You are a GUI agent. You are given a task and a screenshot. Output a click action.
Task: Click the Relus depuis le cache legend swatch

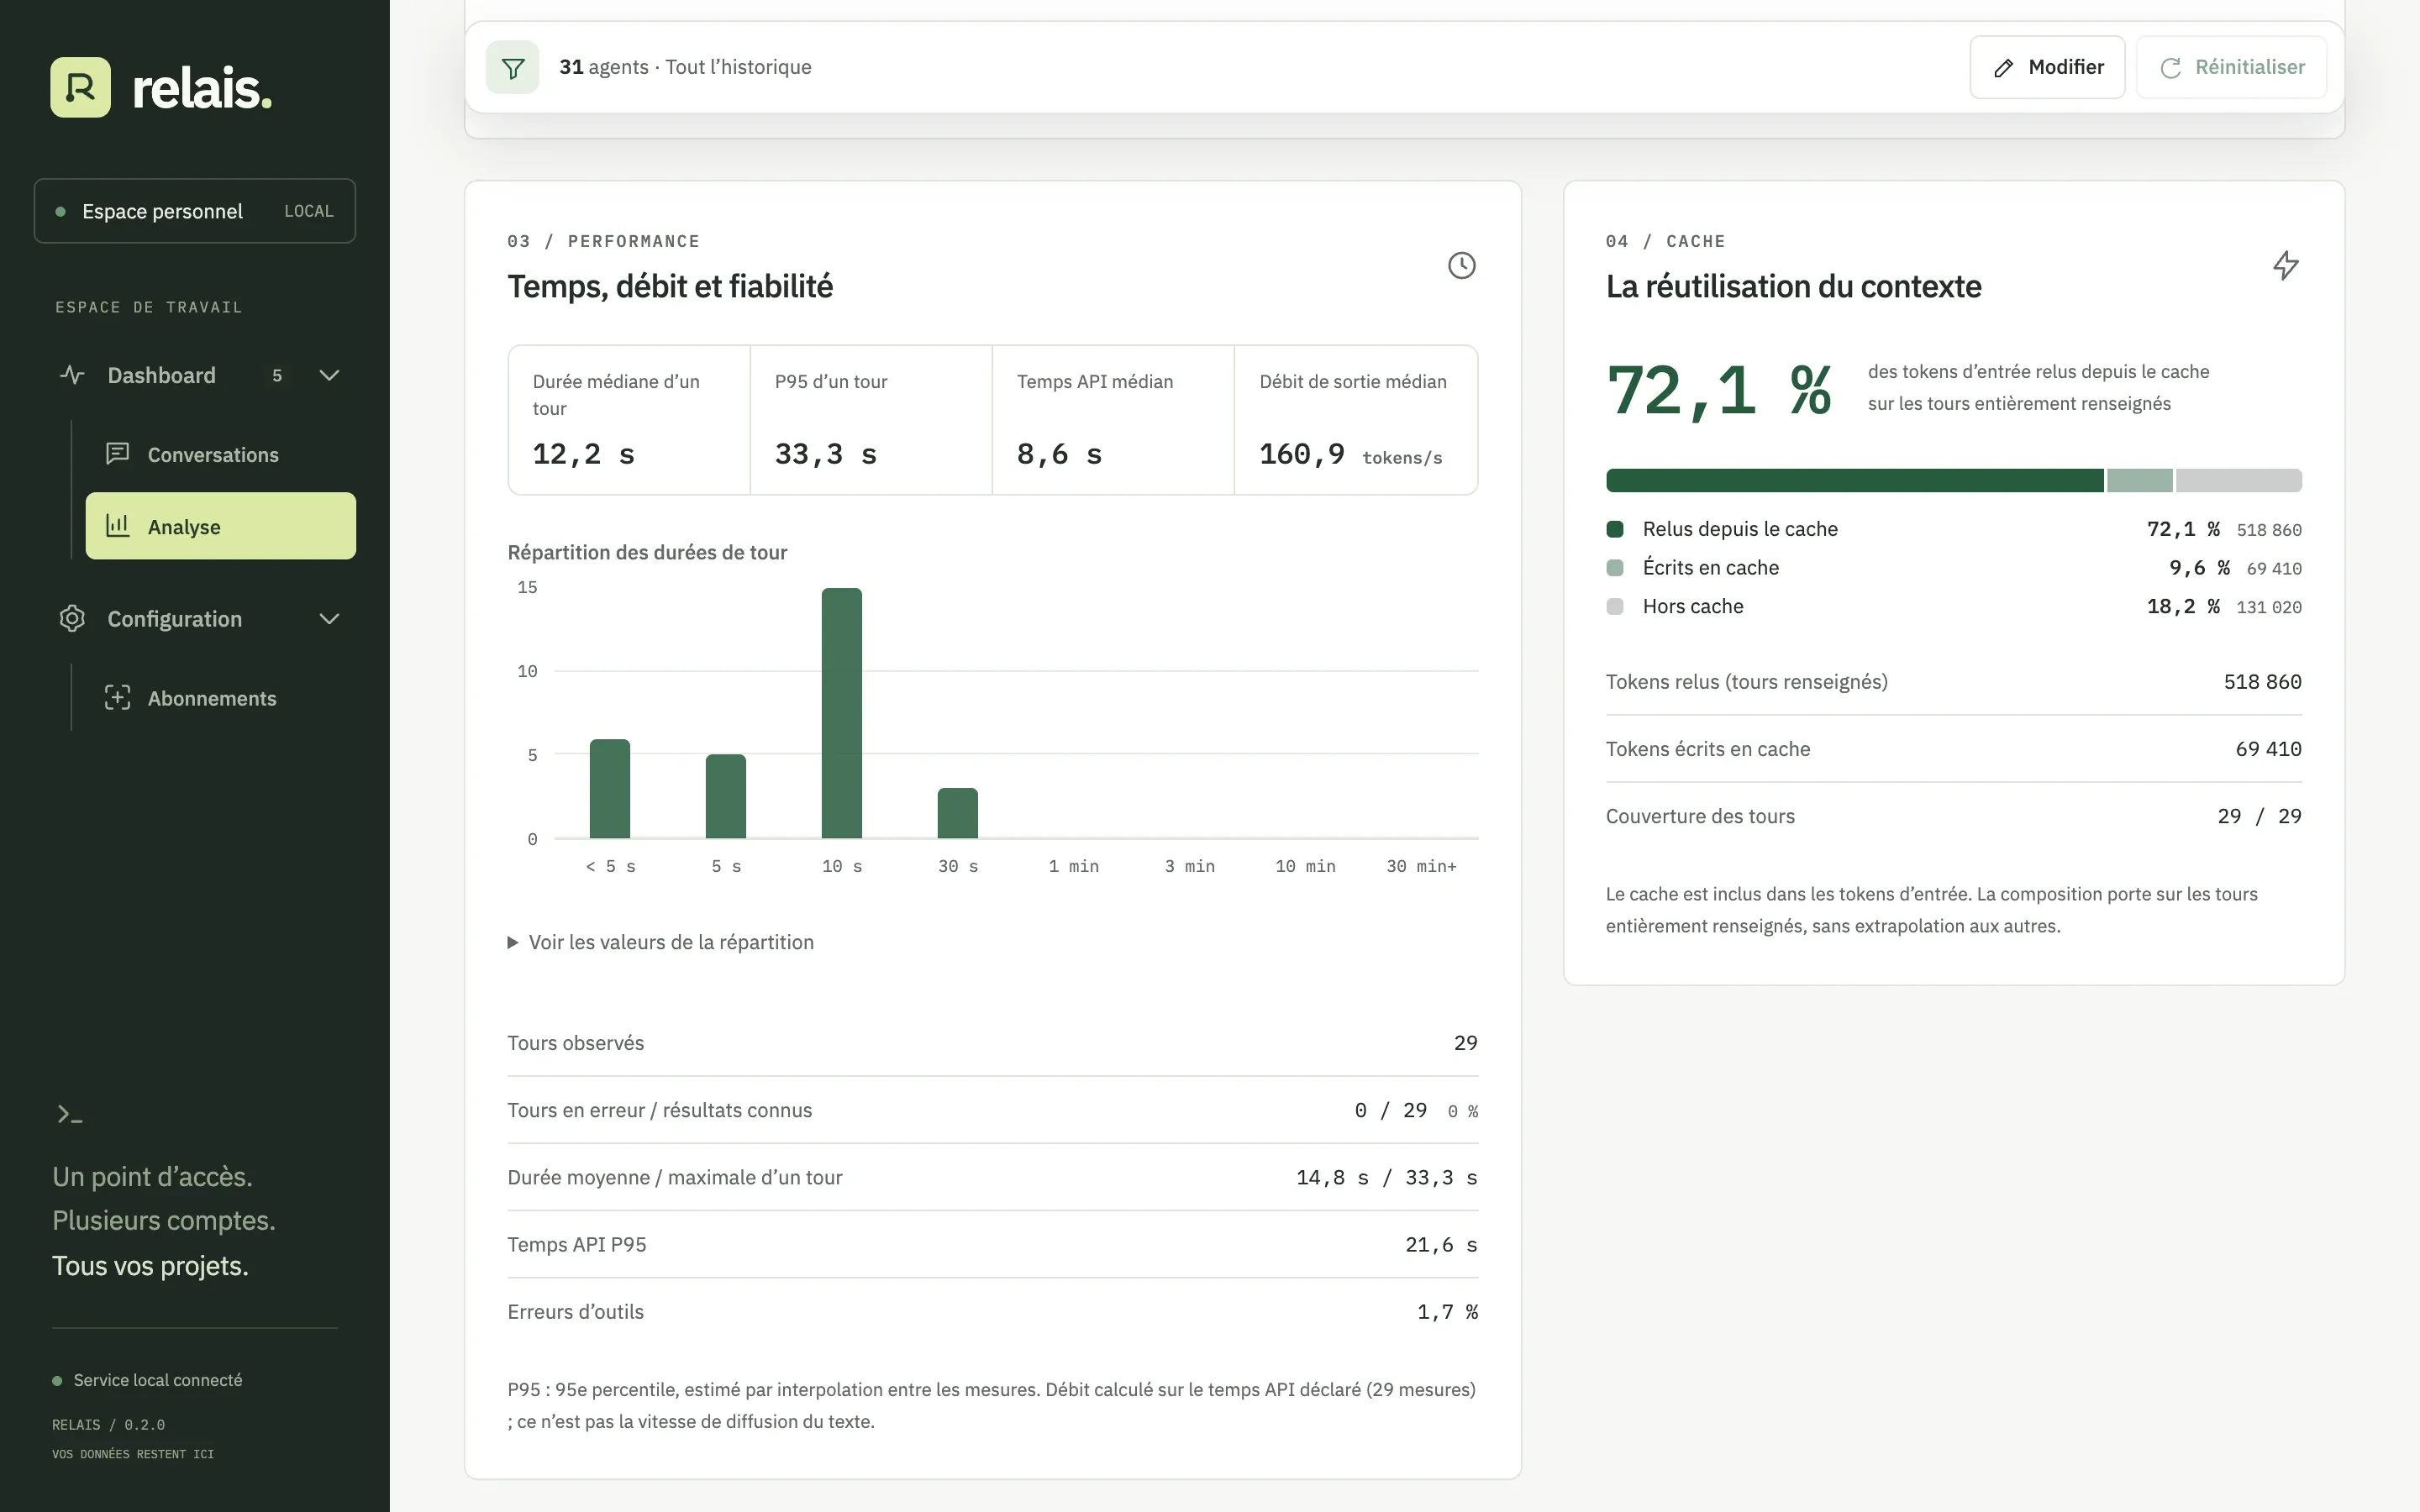coord(1614,529)
